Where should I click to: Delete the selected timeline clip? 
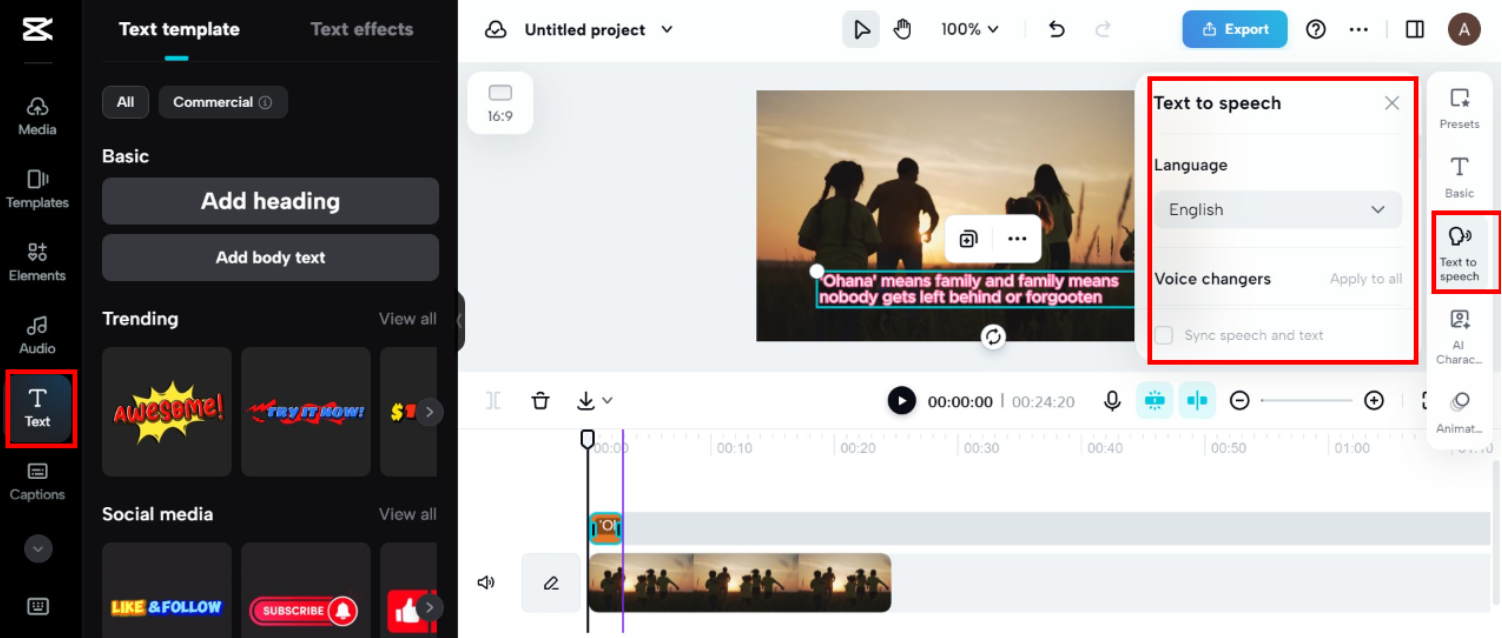point(541,401)
